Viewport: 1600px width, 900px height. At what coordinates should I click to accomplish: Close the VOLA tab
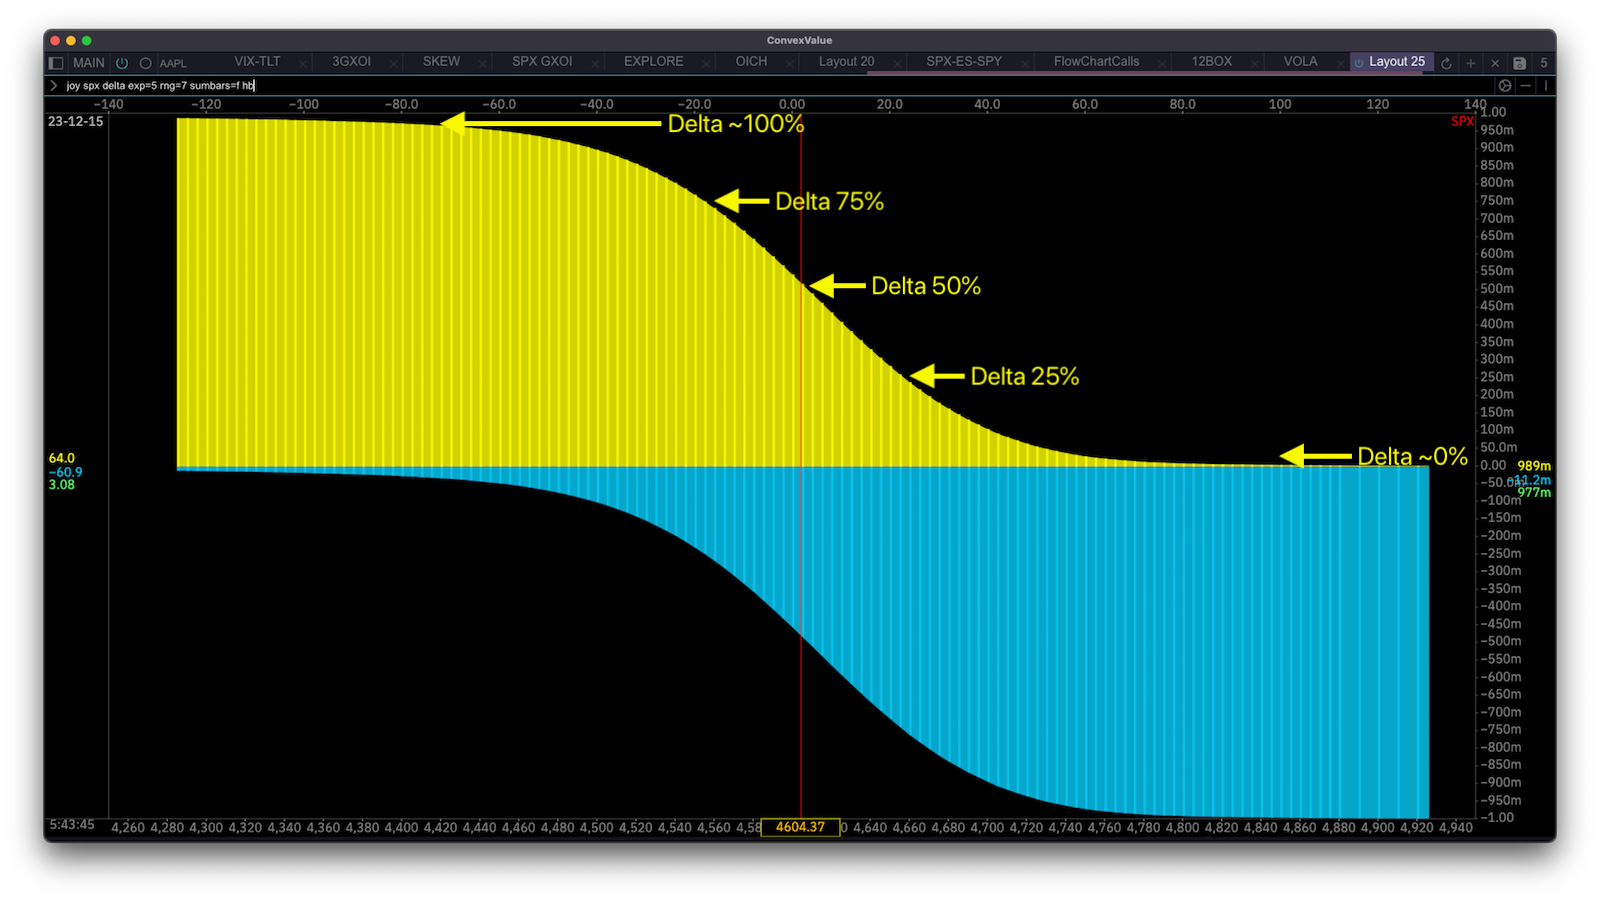(1340, 63)
